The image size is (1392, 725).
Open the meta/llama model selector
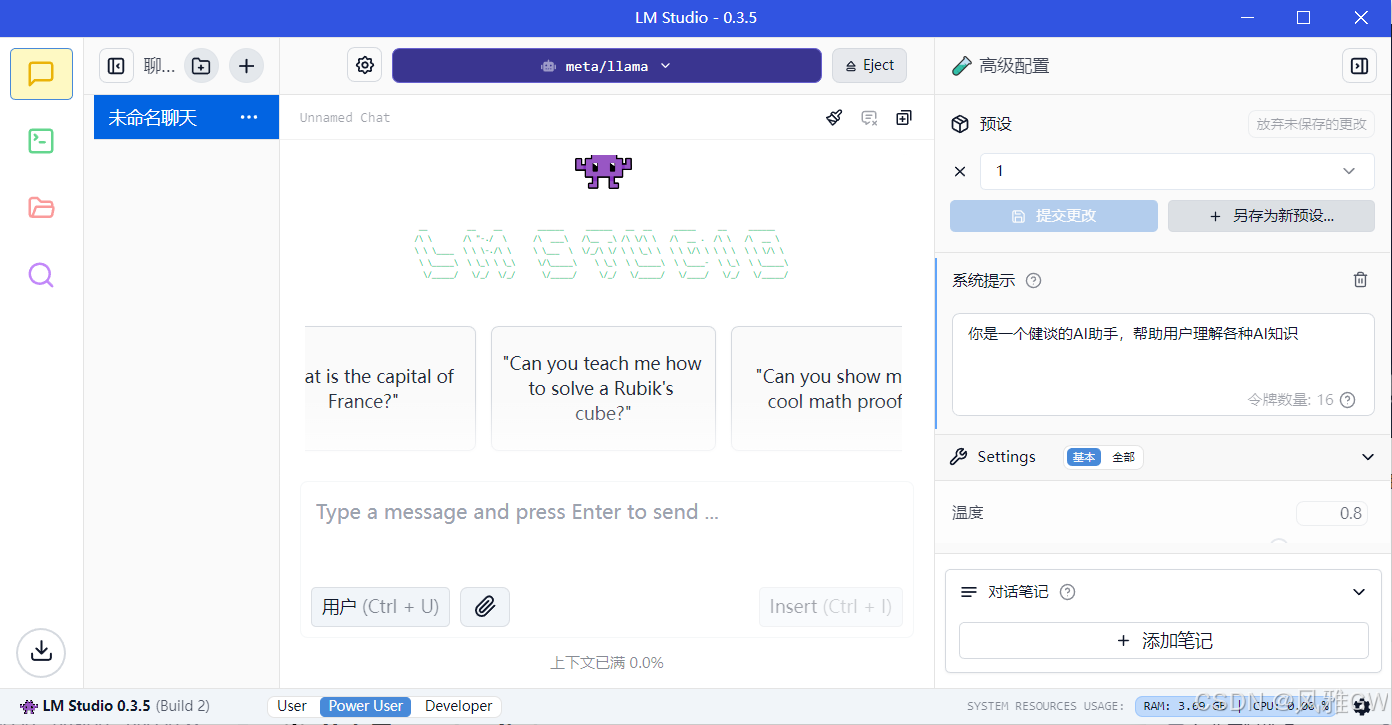pos(607,66)
